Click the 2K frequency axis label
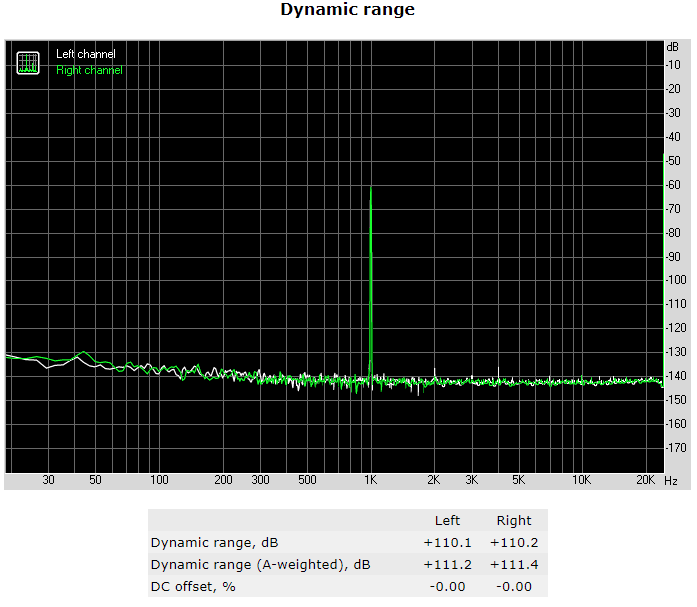The image size is (697, 607). pos(434,480)
